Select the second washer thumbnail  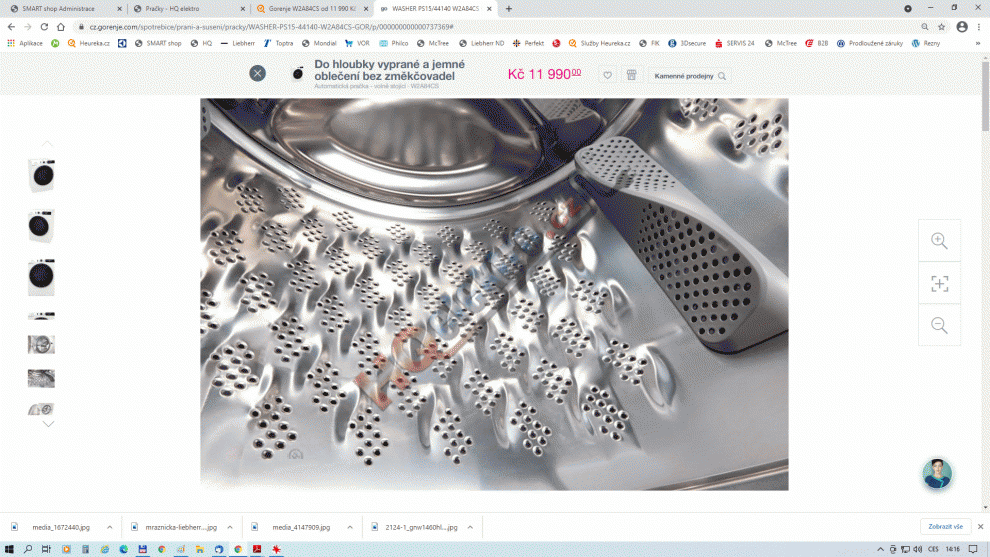[x=41, y=225]
